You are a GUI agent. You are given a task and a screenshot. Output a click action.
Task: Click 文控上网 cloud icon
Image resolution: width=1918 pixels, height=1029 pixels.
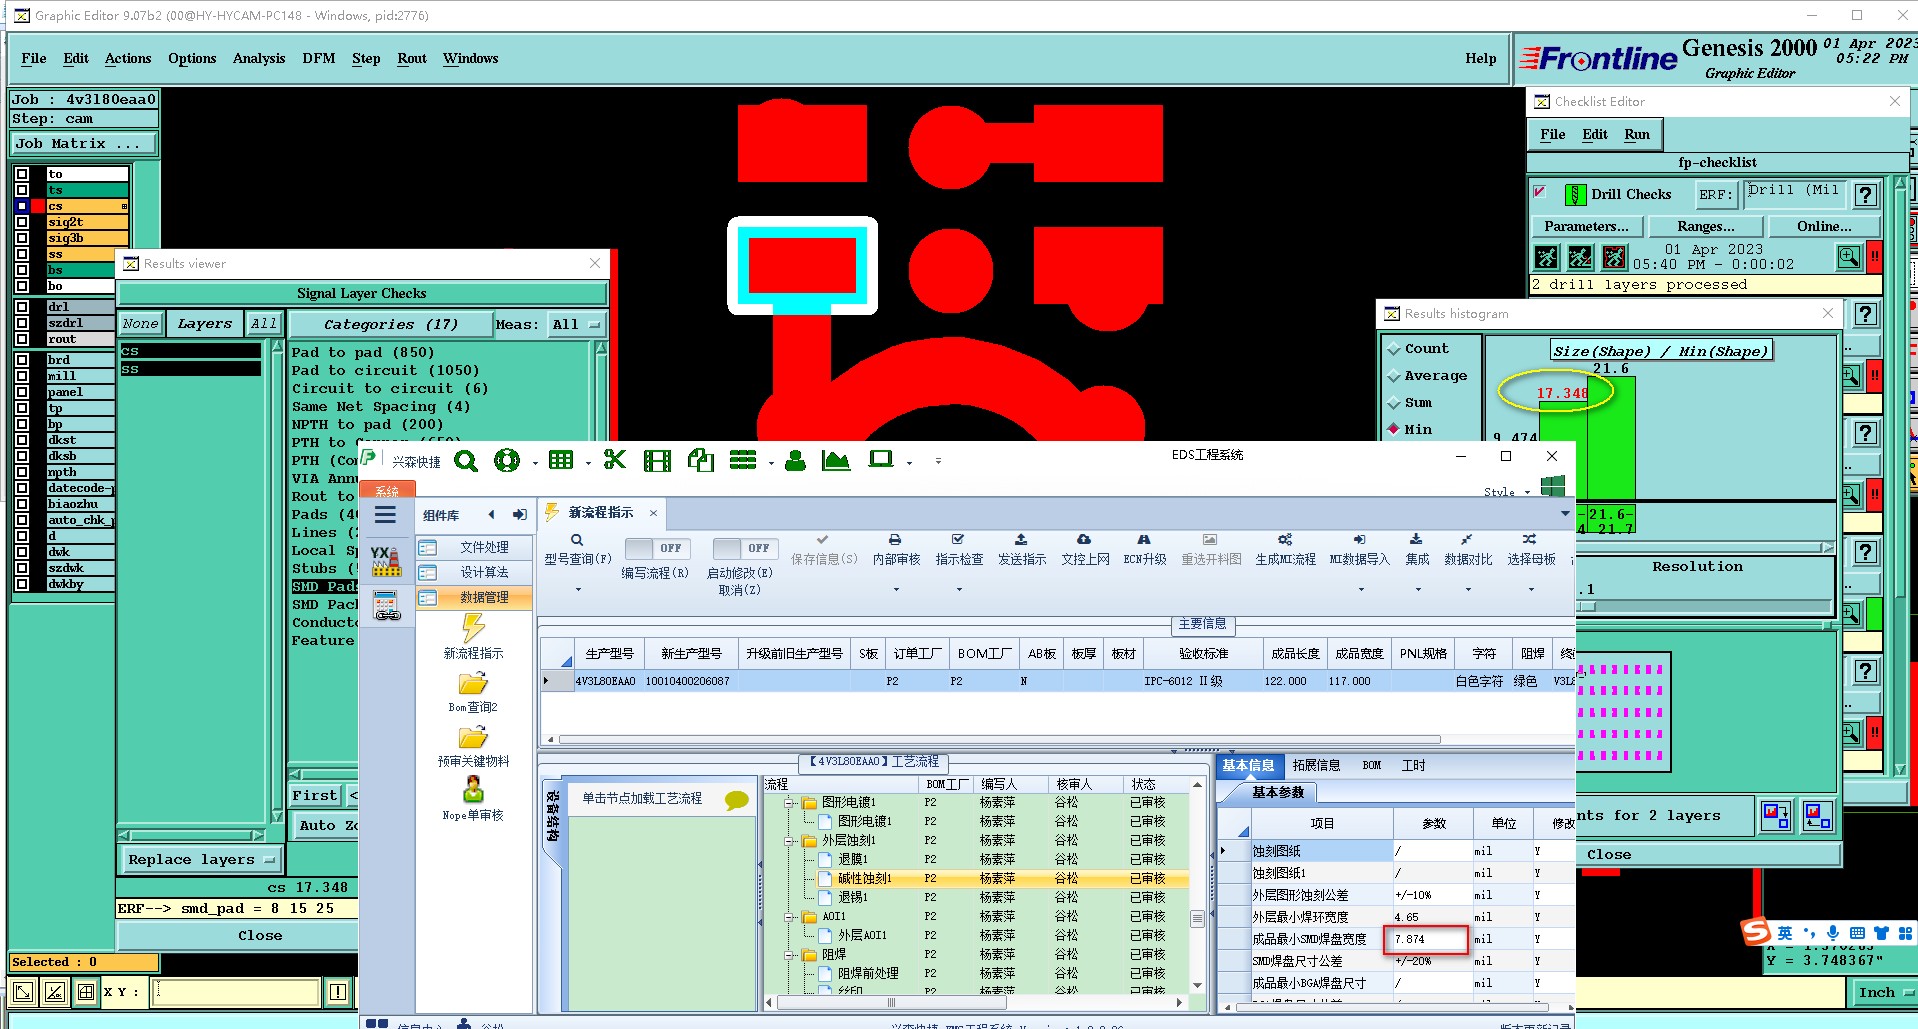1084,540
